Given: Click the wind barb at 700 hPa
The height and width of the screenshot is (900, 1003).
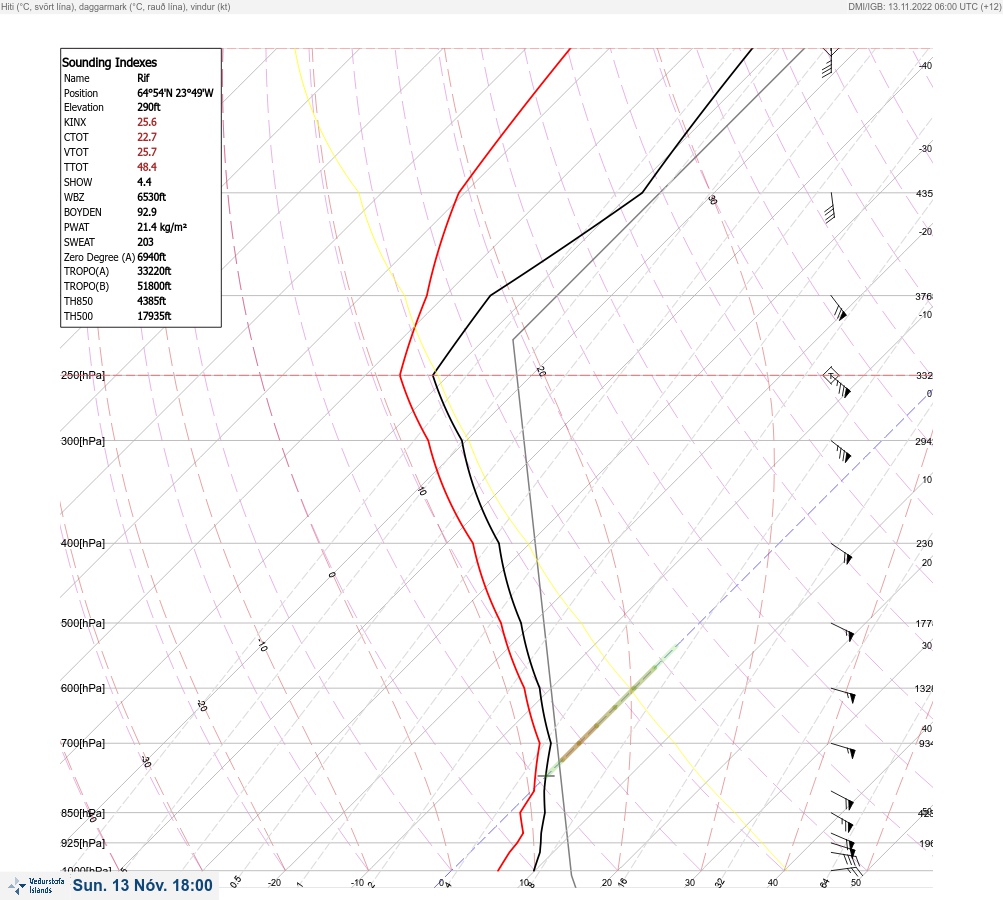Looking at the screenshot, I should pos(843,750).
